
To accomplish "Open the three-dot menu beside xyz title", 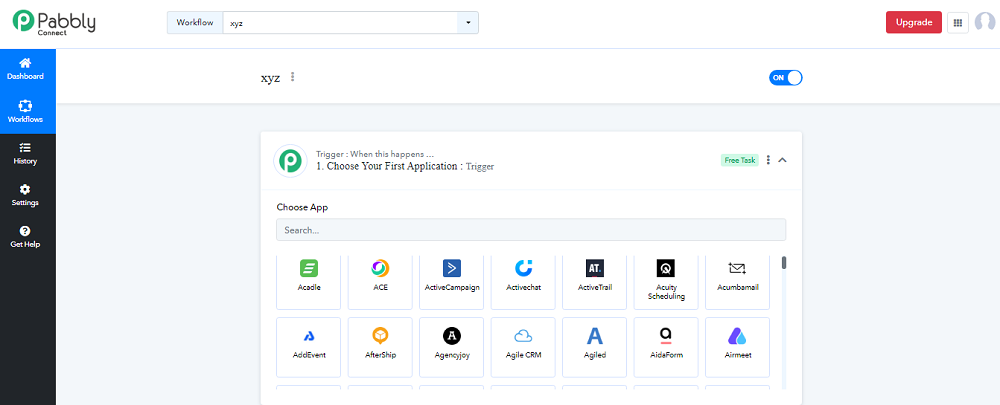I will click(293, 77).
